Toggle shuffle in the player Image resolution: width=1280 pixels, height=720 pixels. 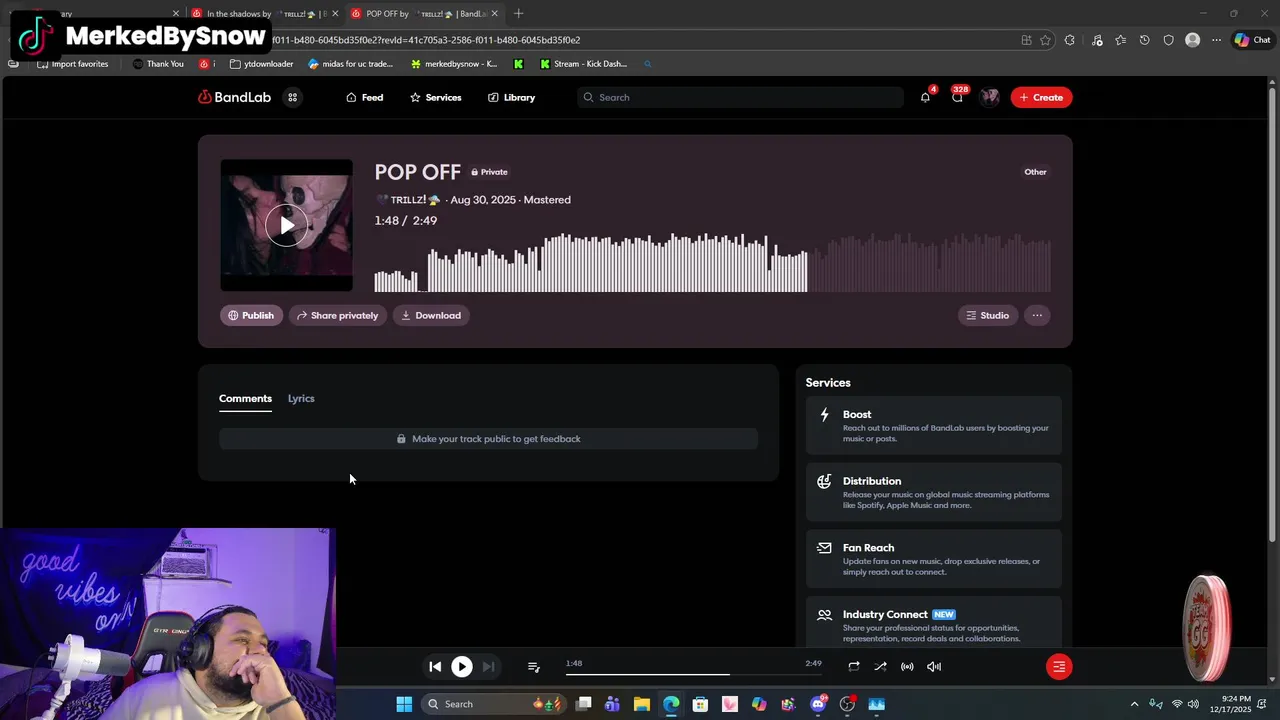tap(880, 667)
